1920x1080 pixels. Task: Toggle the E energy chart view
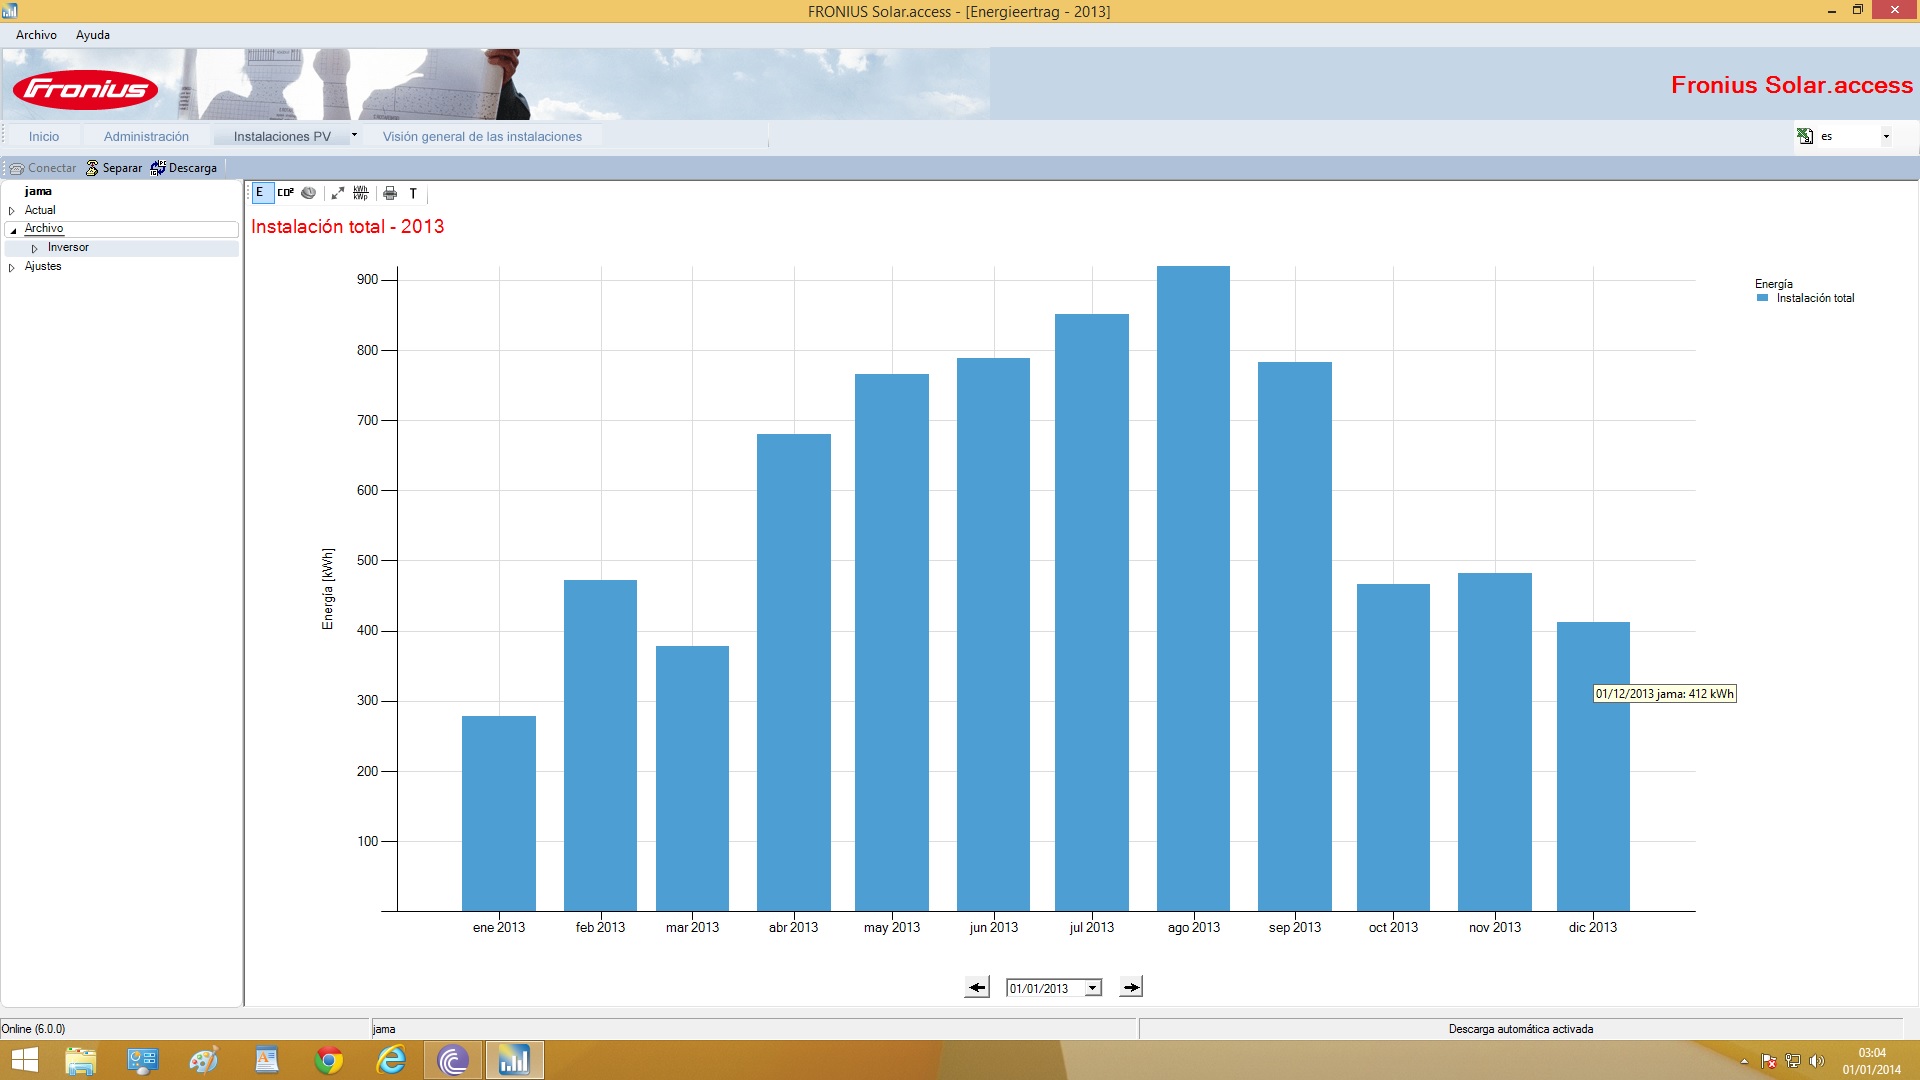click(261, 193)
